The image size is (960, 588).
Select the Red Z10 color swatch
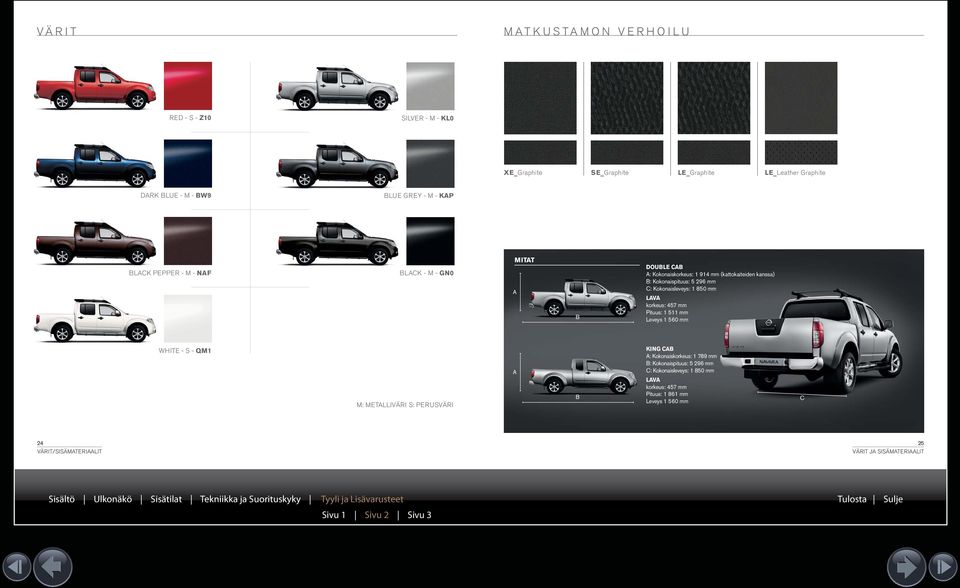click(188, 86)
